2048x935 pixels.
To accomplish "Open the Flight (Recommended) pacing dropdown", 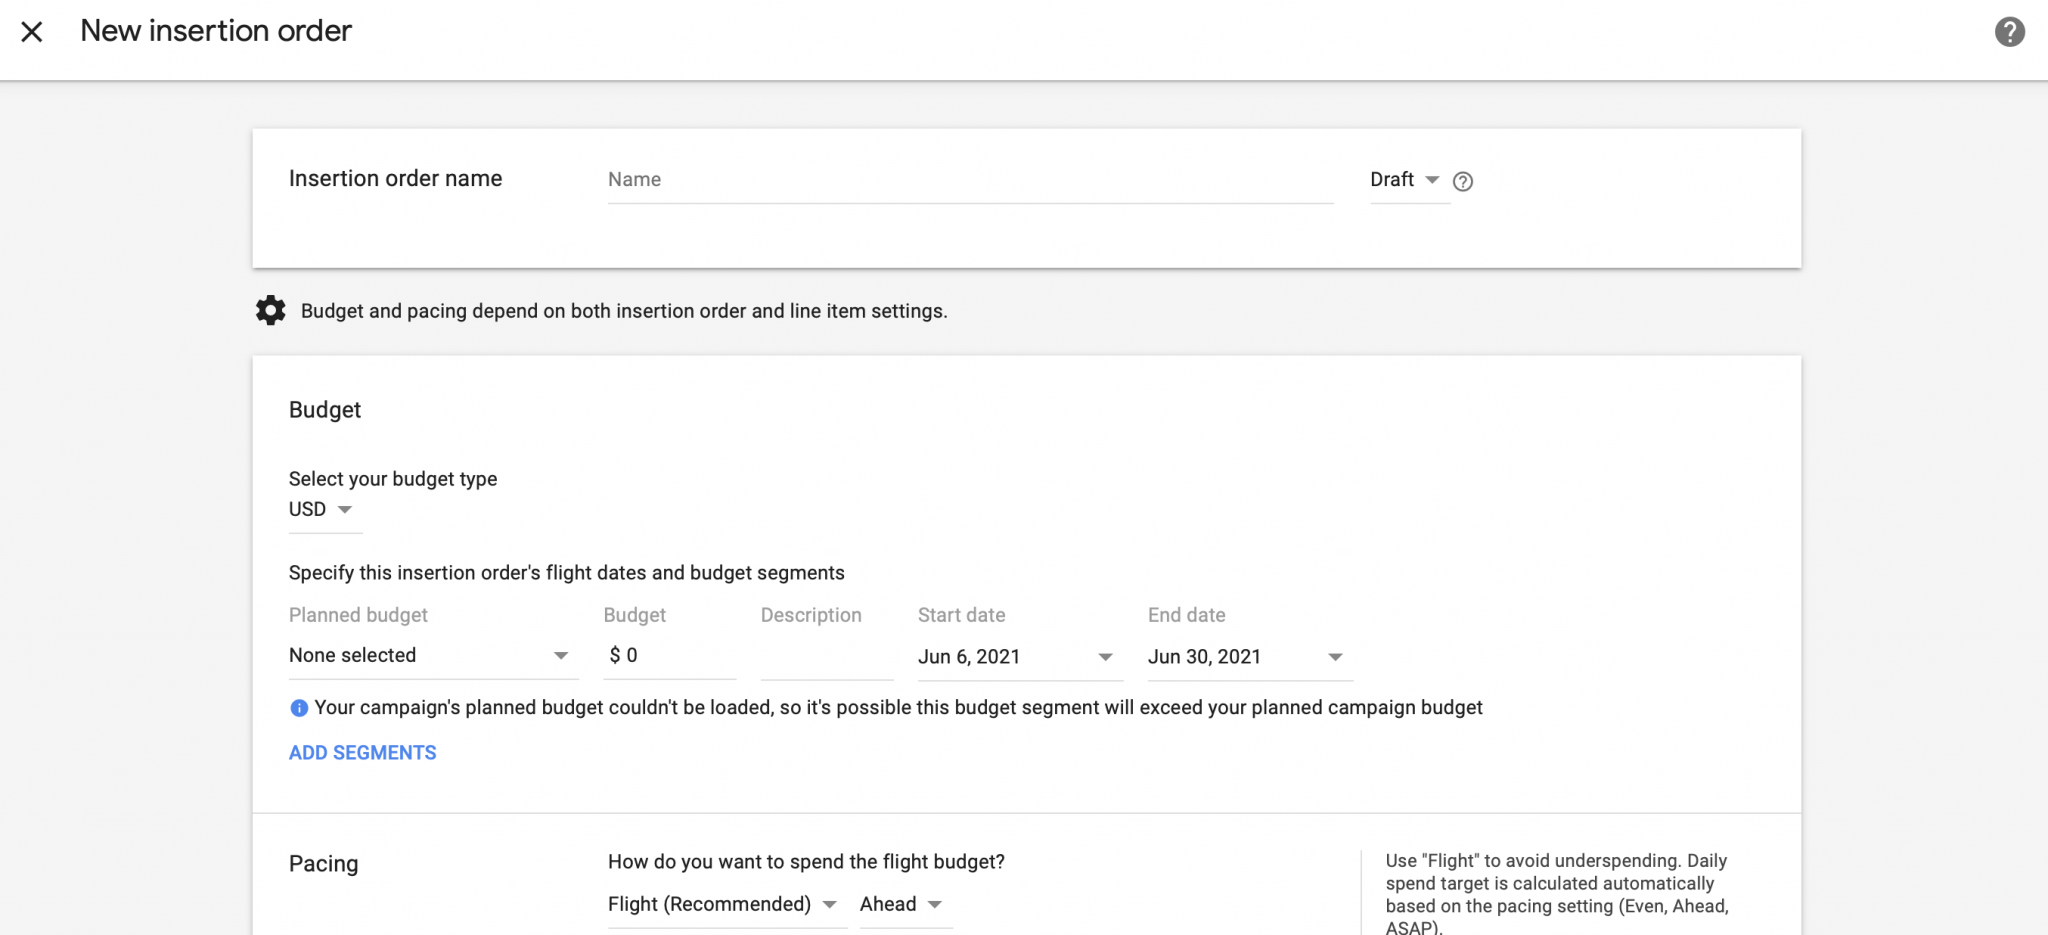I will tap(722, 903).
